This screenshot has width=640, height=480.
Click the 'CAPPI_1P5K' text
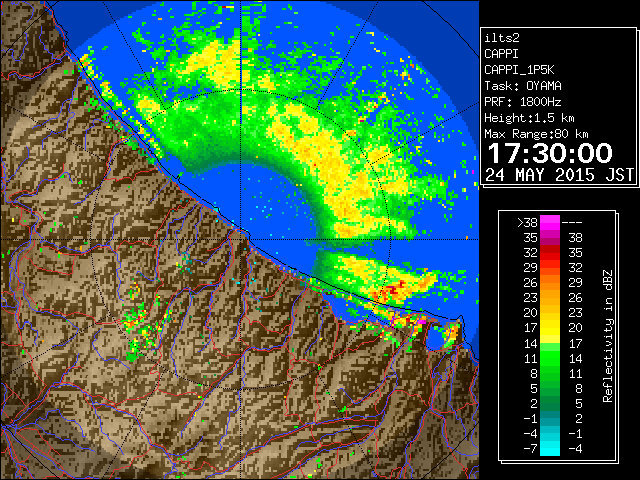pos(519,70)
